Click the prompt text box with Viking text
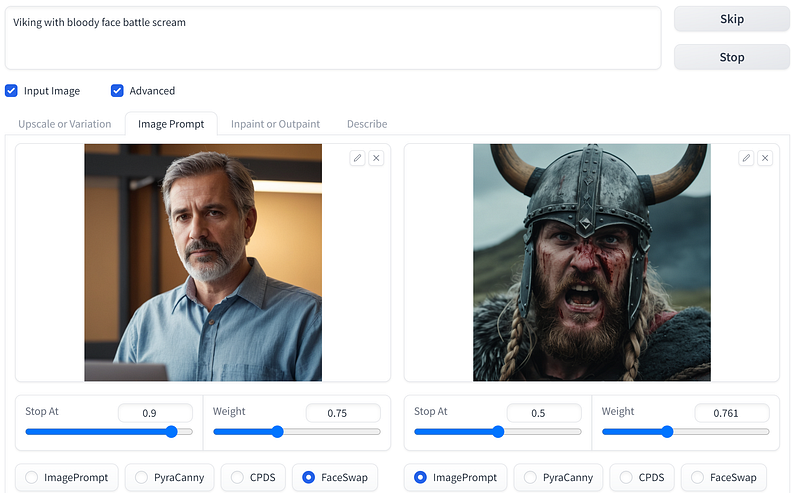 333,38
